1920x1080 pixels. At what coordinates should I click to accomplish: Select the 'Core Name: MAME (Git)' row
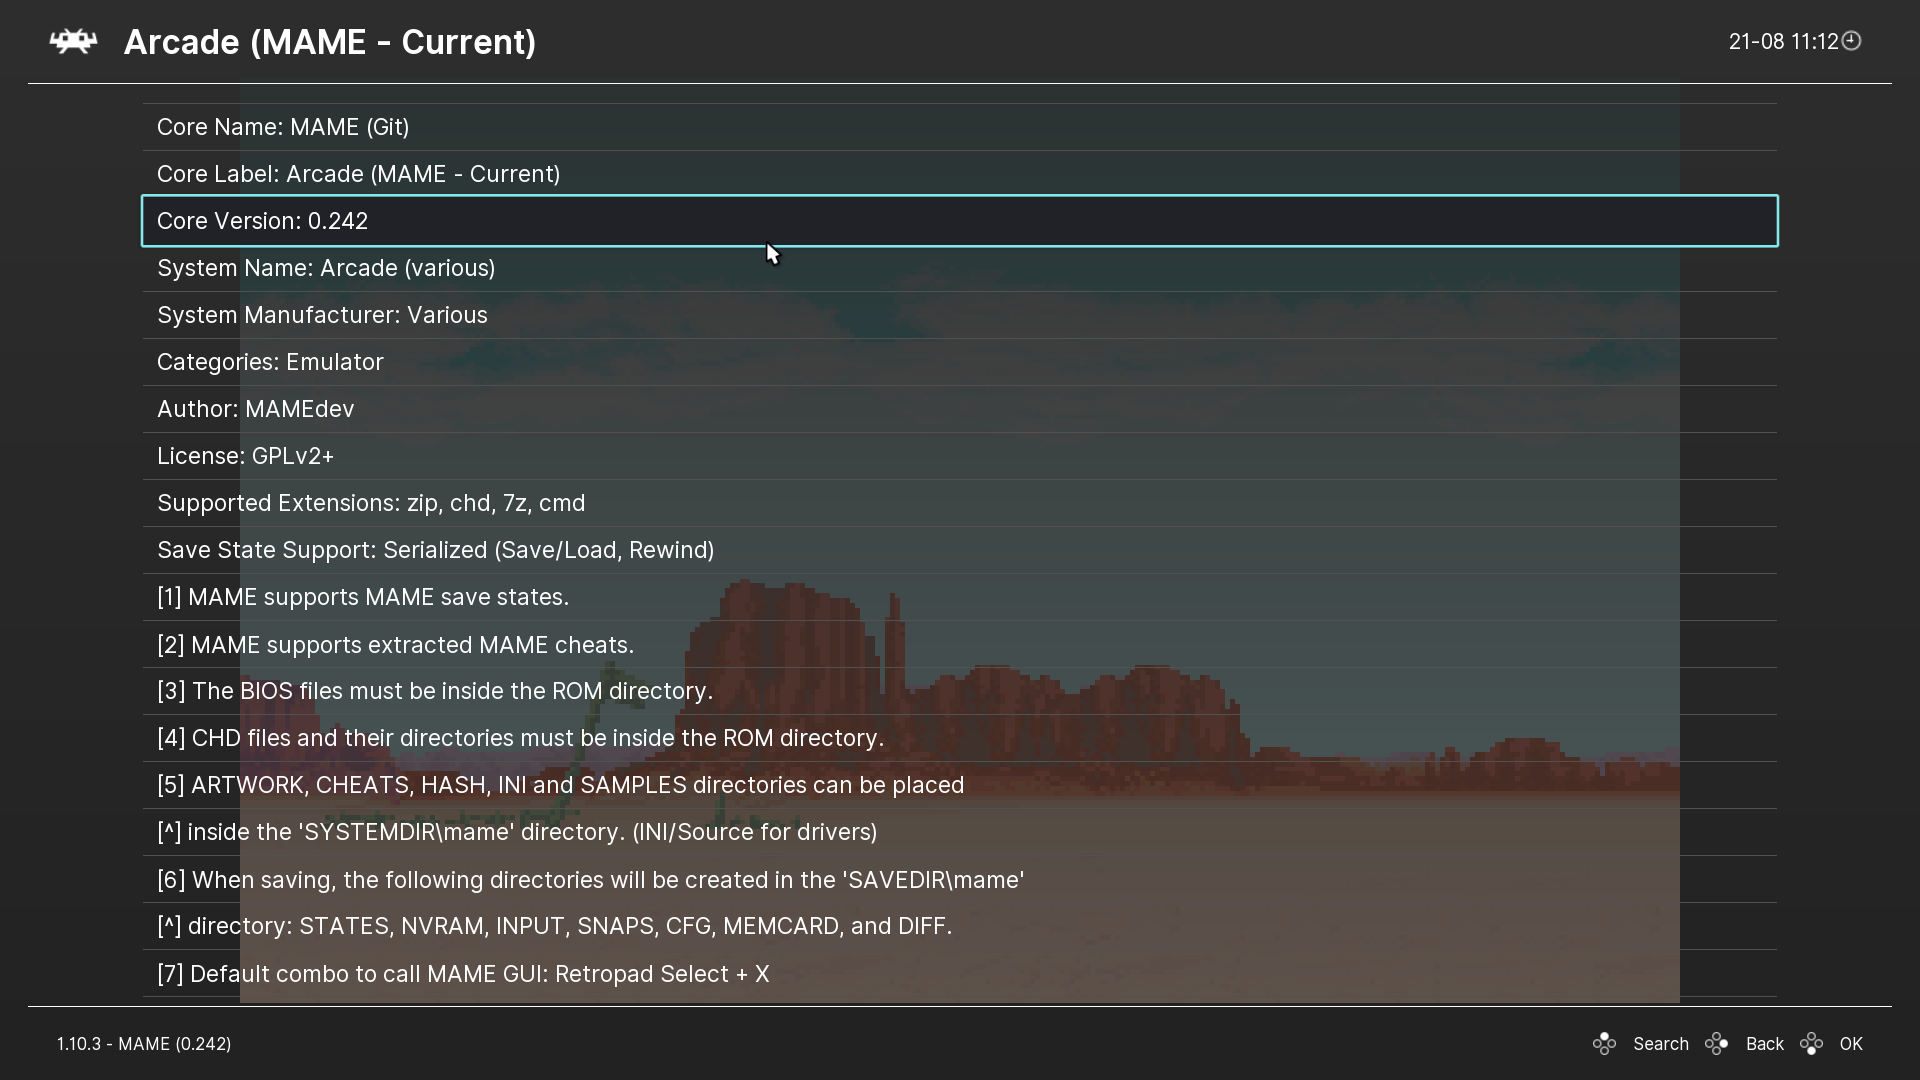tap(960, 127)
